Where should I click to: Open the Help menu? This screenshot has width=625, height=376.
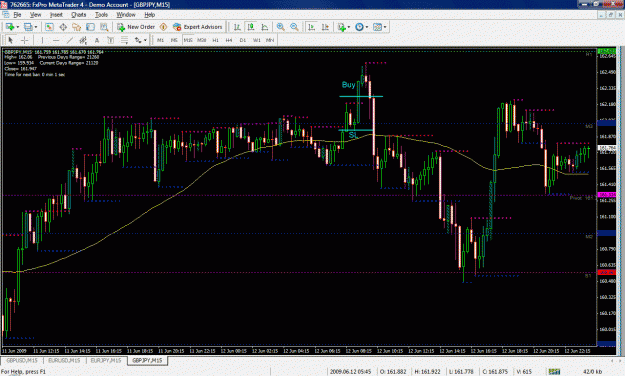(x=149, y=15)
